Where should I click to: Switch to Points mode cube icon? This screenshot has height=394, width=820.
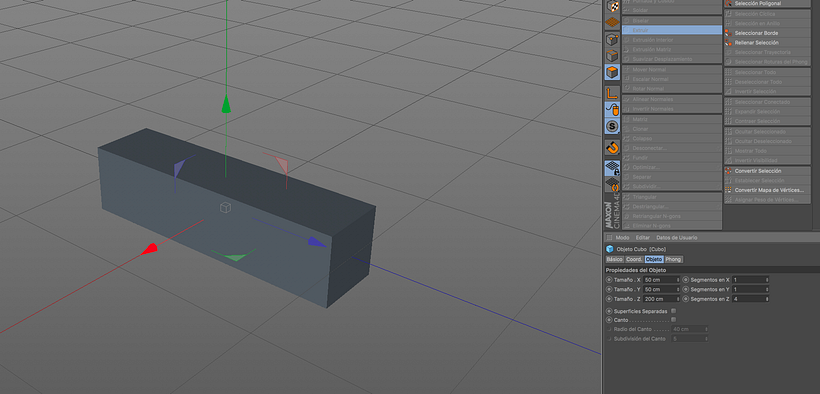point(612,39)
